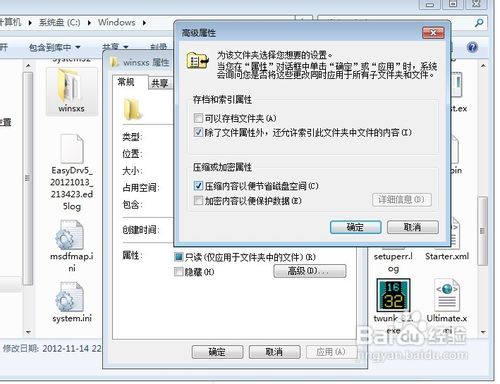Image resolution: width=500 pixels, height=384 pixels.
Task: Click 应用 in winsxs properties dialog
Action: (x=331, y=352)
